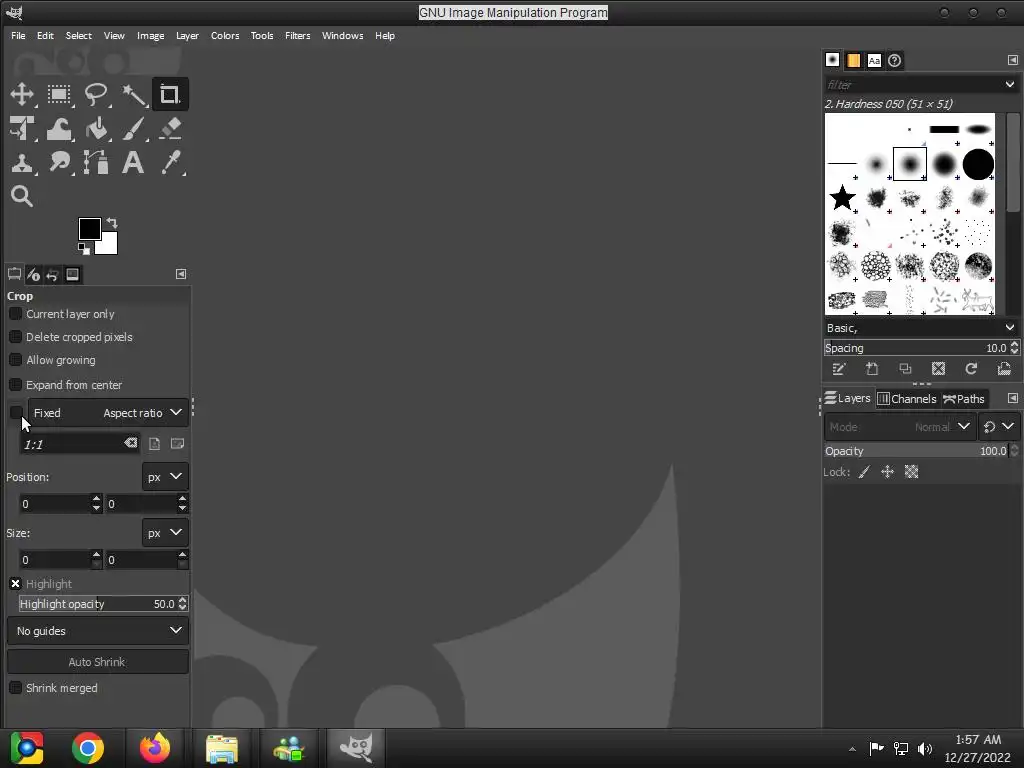Screen dimensions: 1024x768
Task: Select the Color Picker eyedropper tool
Action: [170, 162]
